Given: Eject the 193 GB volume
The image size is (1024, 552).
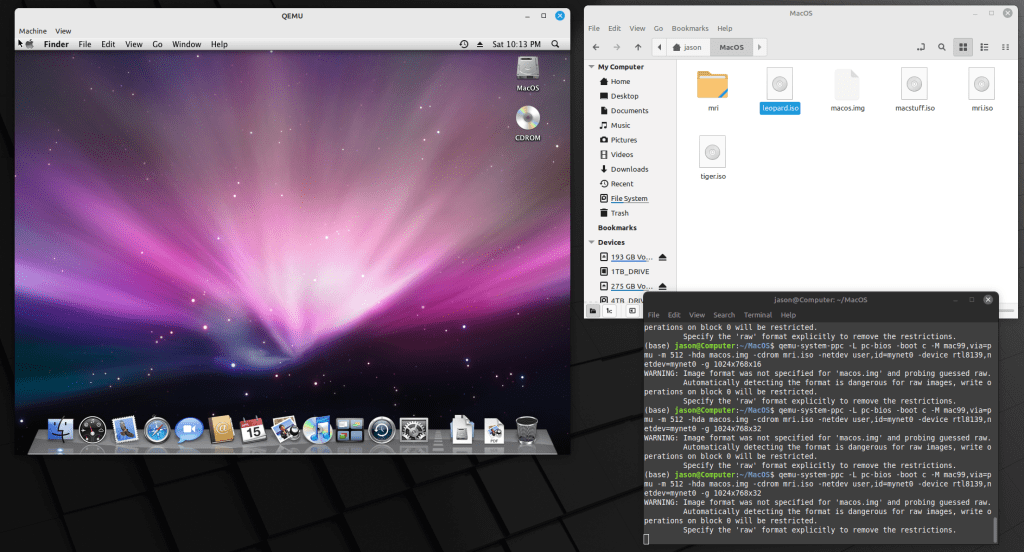Looking at the screenshot, I should (662, 257).
